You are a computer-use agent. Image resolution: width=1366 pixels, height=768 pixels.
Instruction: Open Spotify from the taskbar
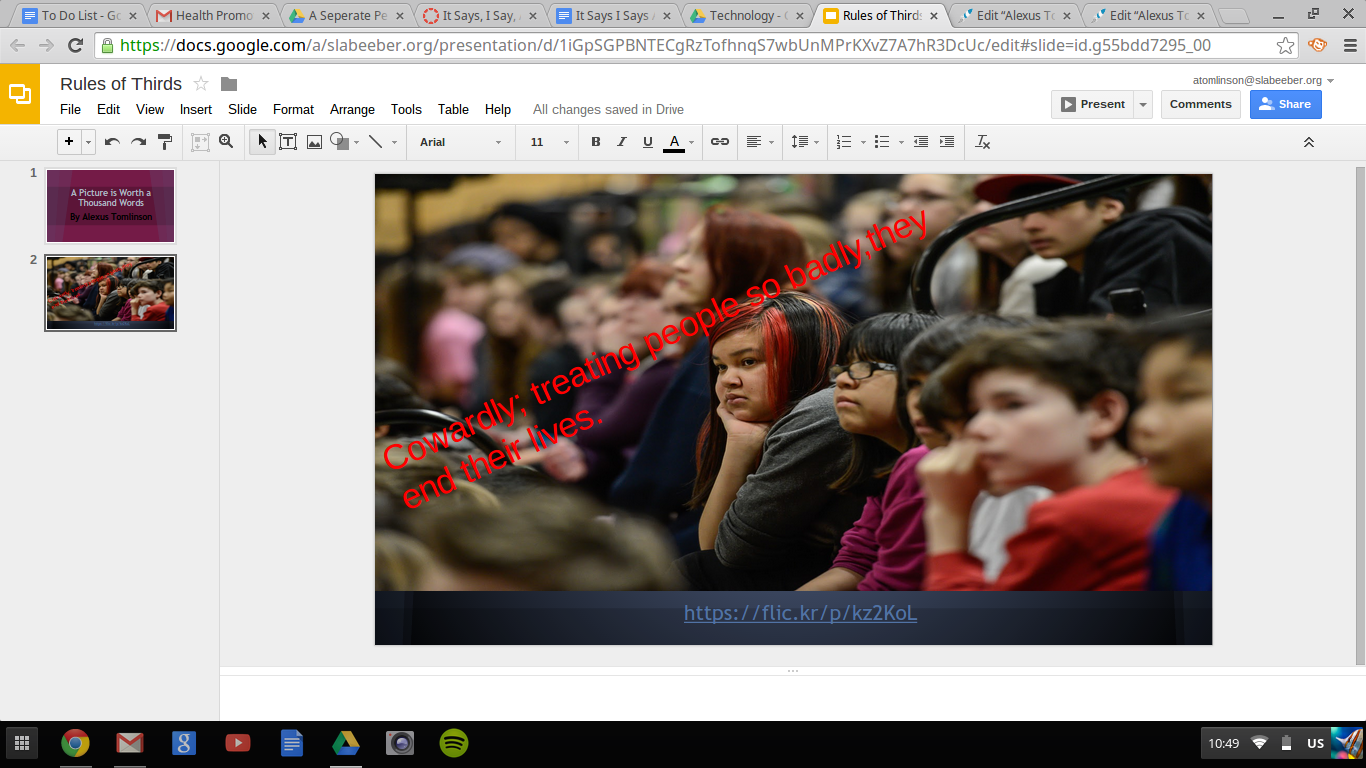(454, 743)
